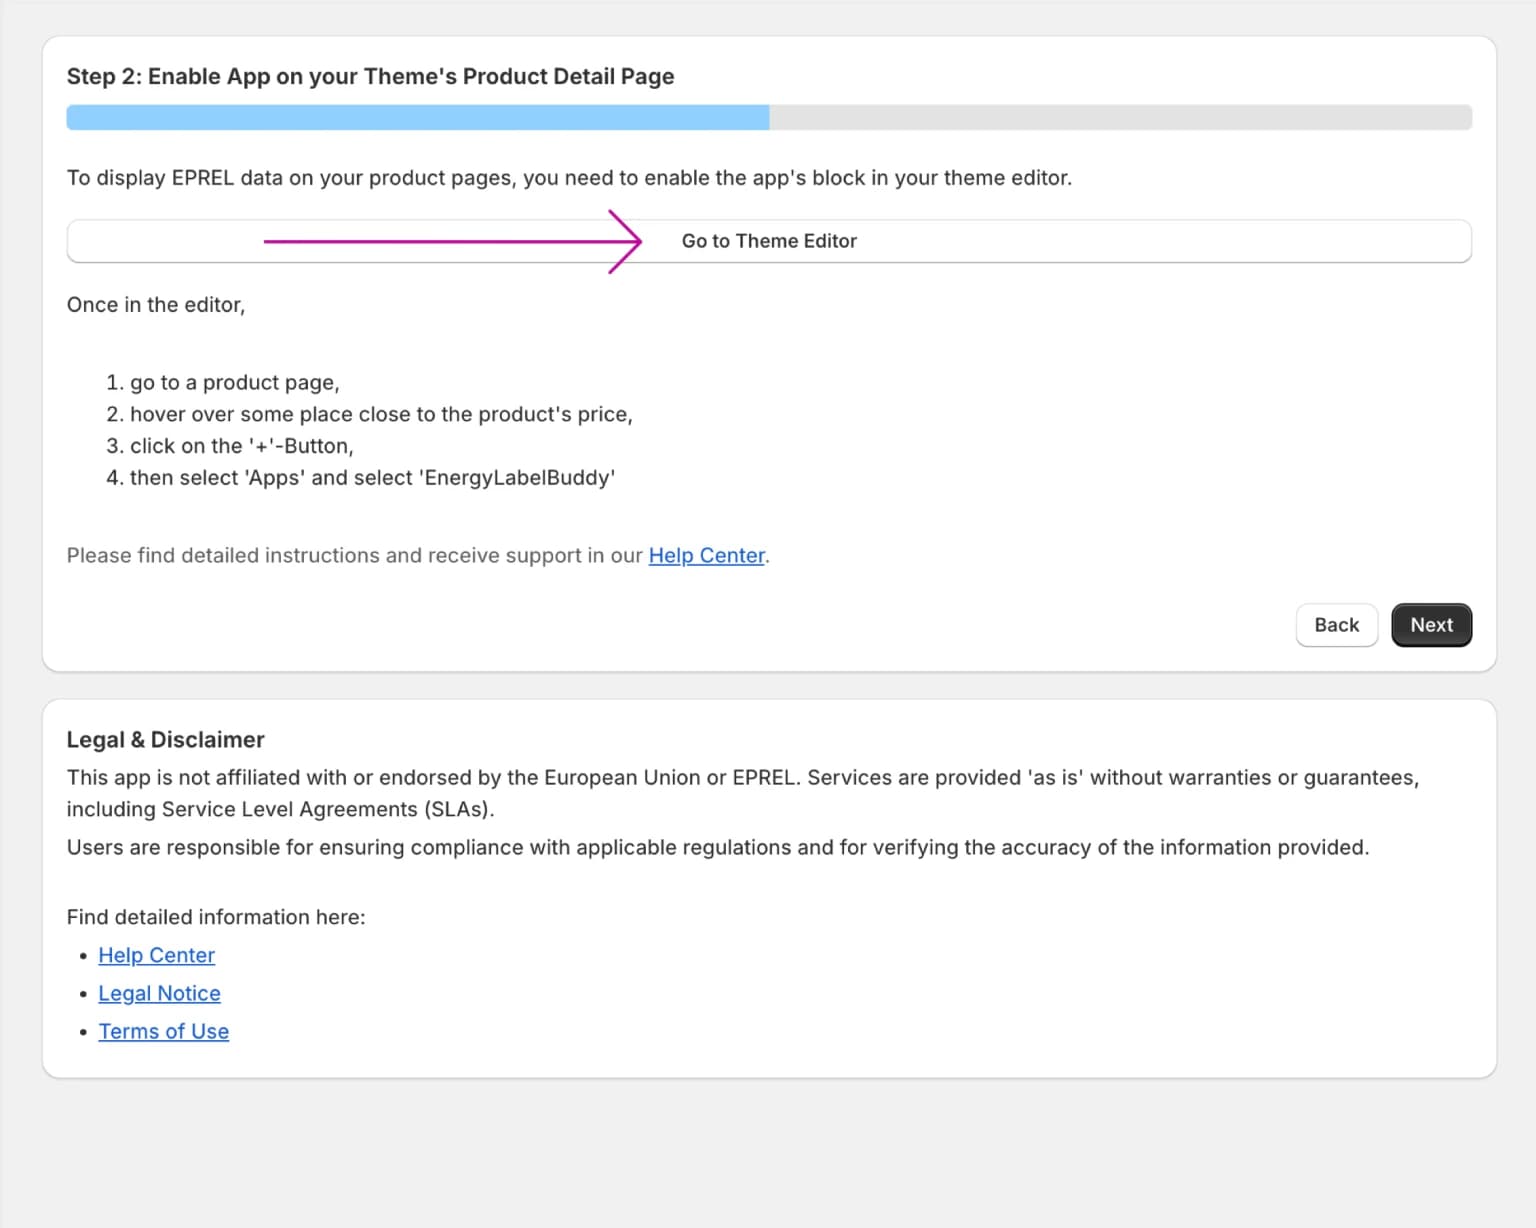The image size is (1536, 1228).
Task: Click the bullet beside Help Center
Action: pos(84,956)
